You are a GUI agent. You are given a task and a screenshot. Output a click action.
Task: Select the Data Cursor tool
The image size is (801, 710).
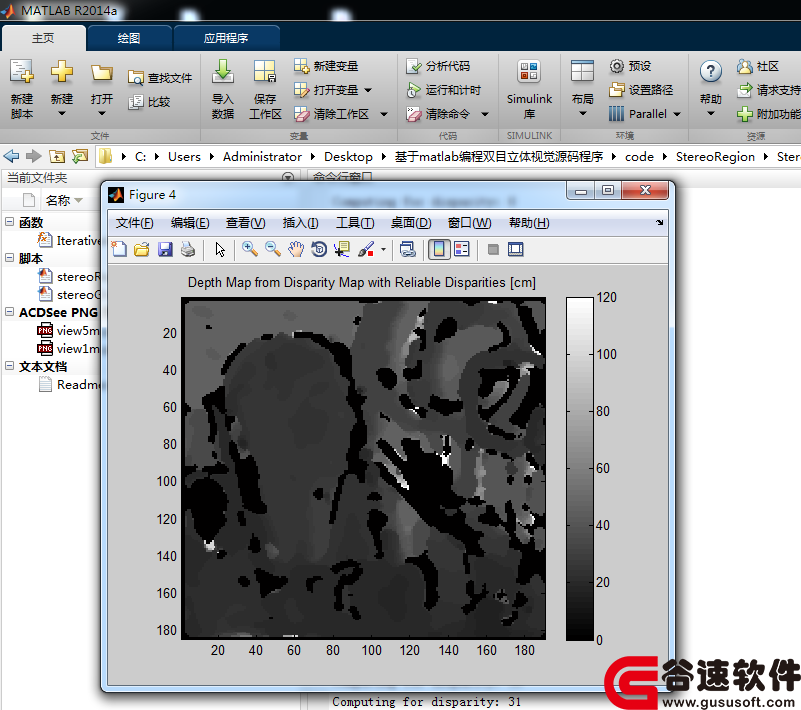(342, 249)
